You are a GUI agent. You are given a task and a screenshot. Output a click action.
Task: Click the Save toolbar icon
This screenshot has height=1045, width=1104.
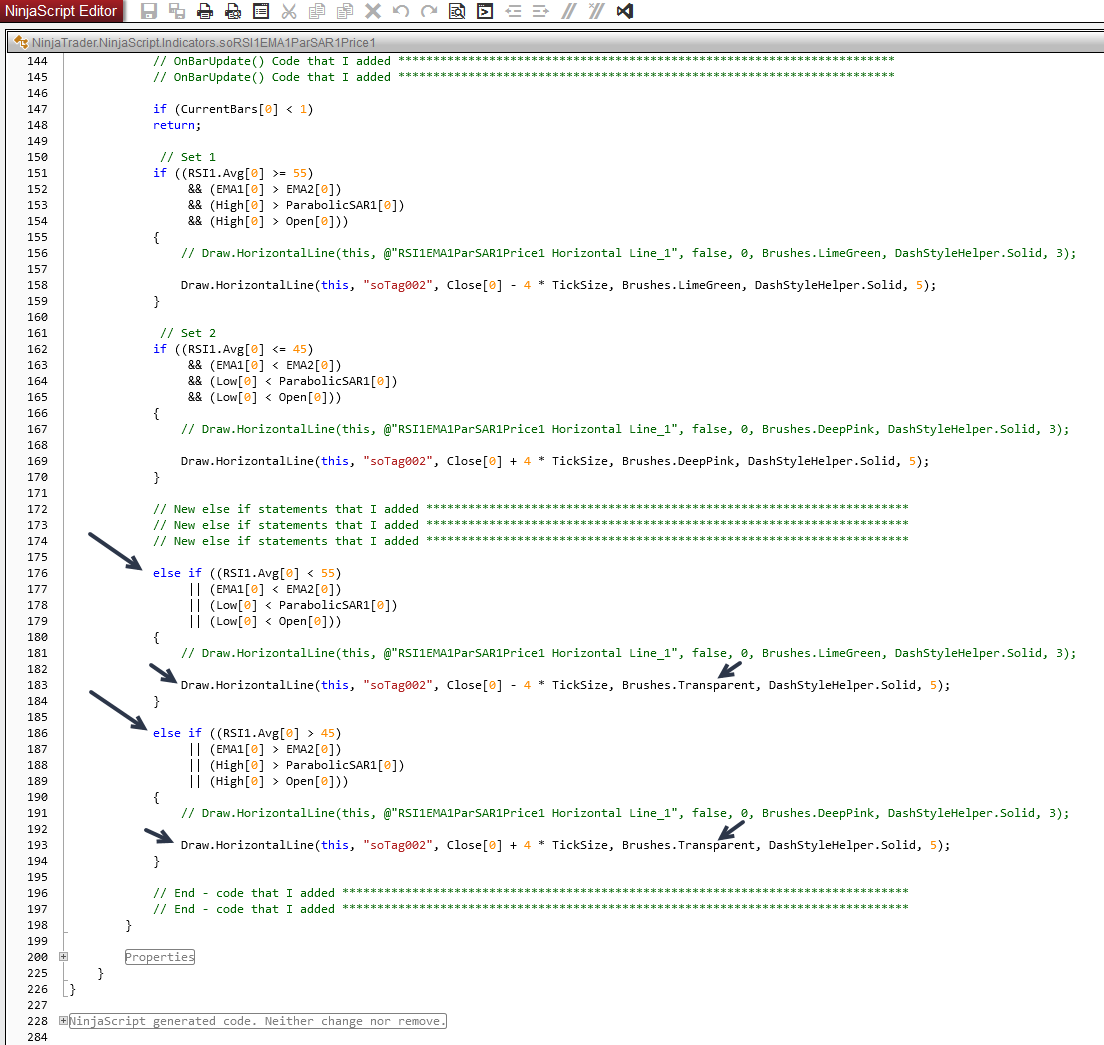pyautogui.click(x=149, y=11)
